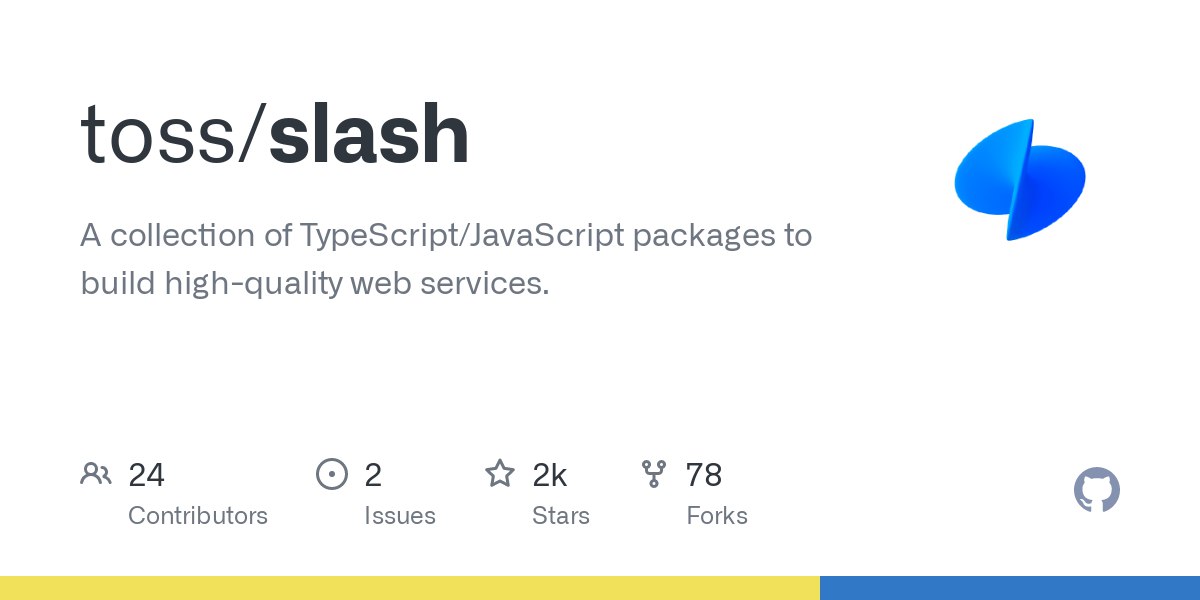
Task: Click the "A collection of TypeScript/JavaScript" description line
Action: click(x=446, y=236)
